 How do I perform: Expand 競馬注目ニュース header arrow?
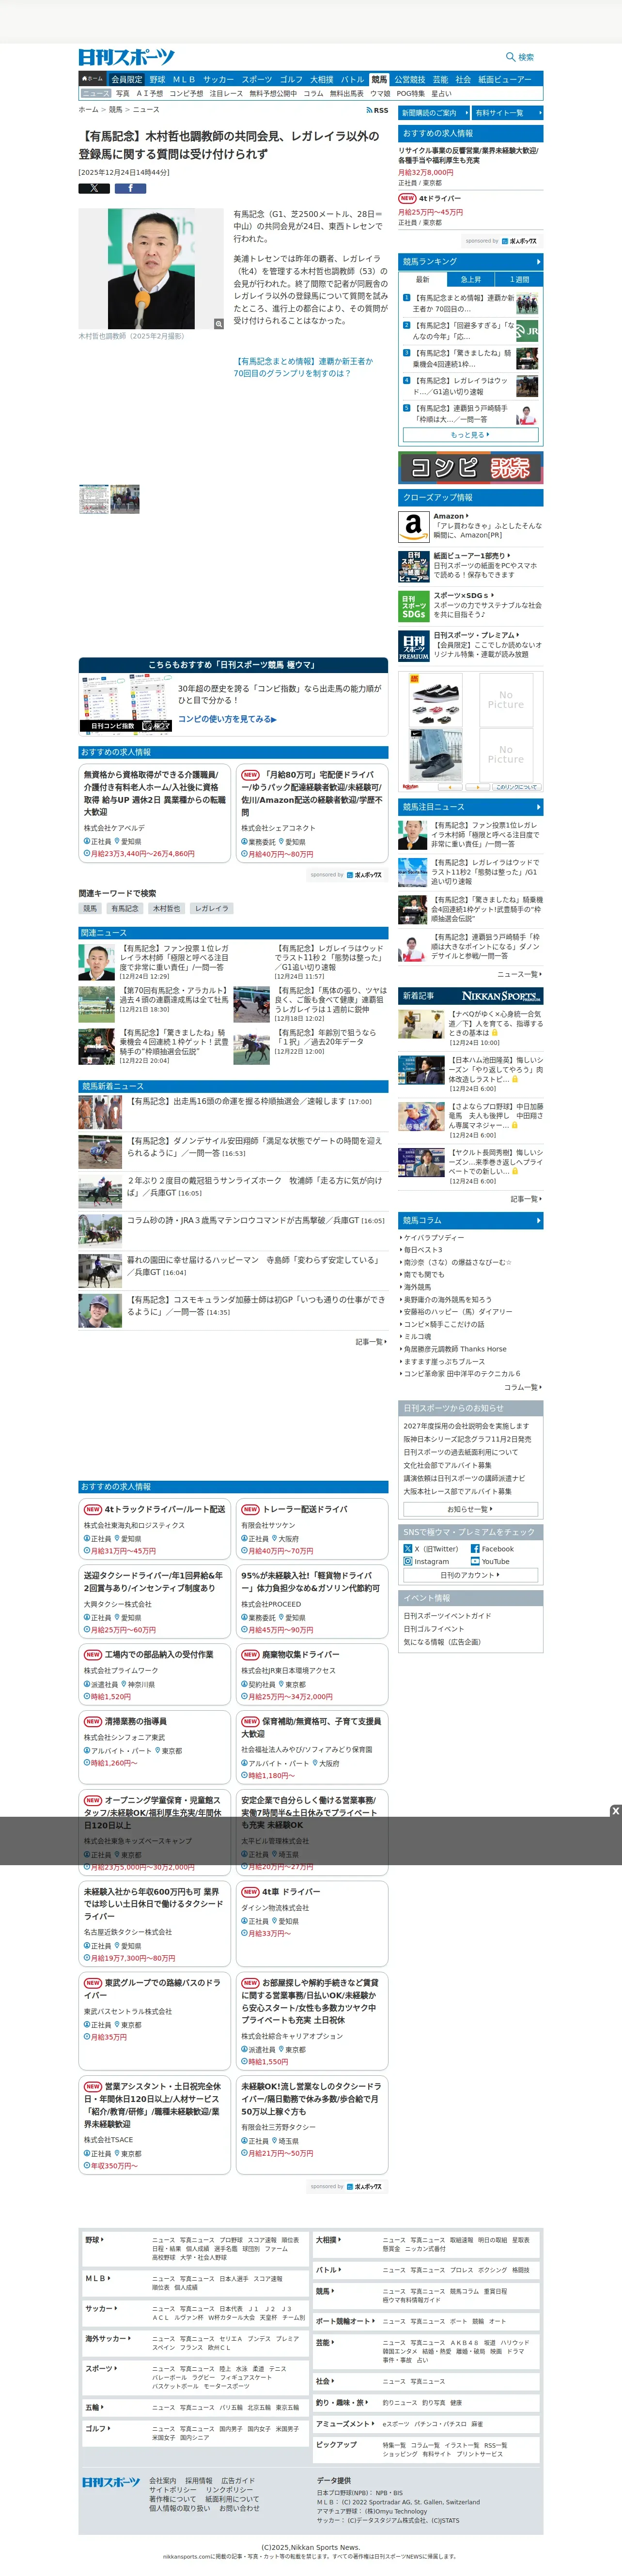point(538,806)
